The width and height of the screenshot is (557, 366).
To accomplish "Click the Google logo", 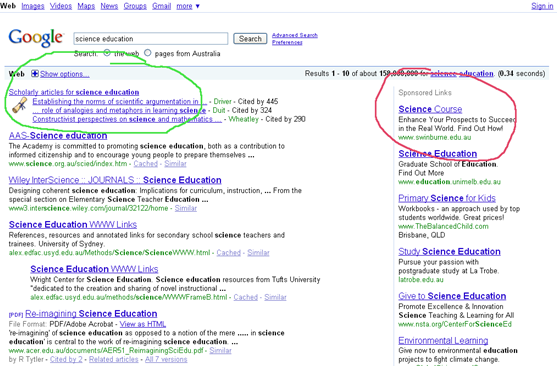I will (x=36, y=38).
